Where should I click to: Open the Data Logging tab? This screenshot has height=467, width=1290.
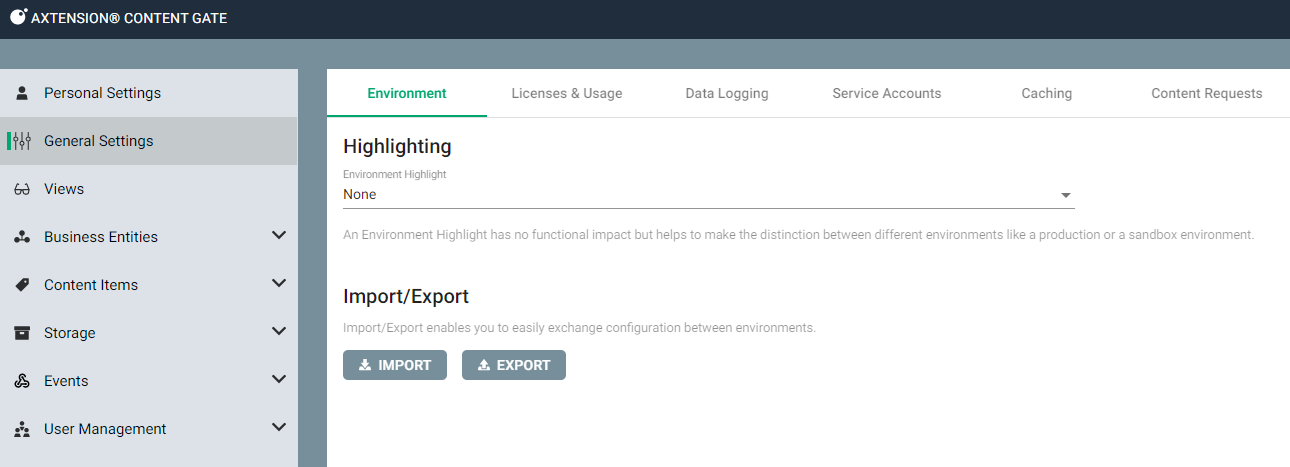[726, 93]
